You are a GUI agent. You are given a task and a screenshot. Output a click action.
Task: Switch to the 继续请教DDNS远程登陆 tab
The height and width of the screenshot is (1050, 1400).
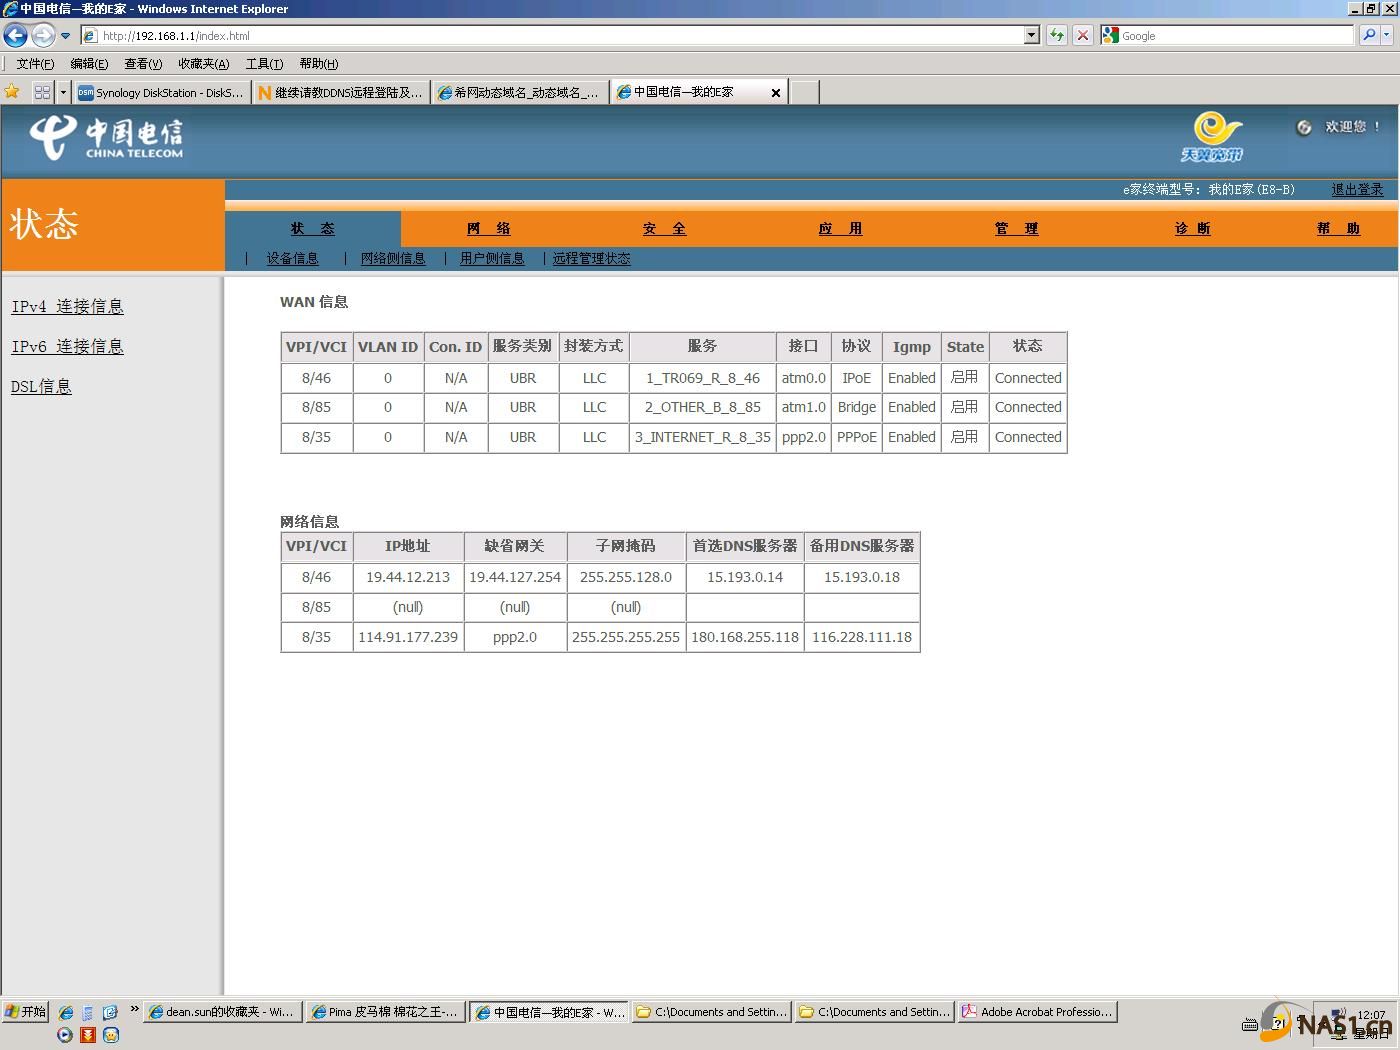coord(340,92)
